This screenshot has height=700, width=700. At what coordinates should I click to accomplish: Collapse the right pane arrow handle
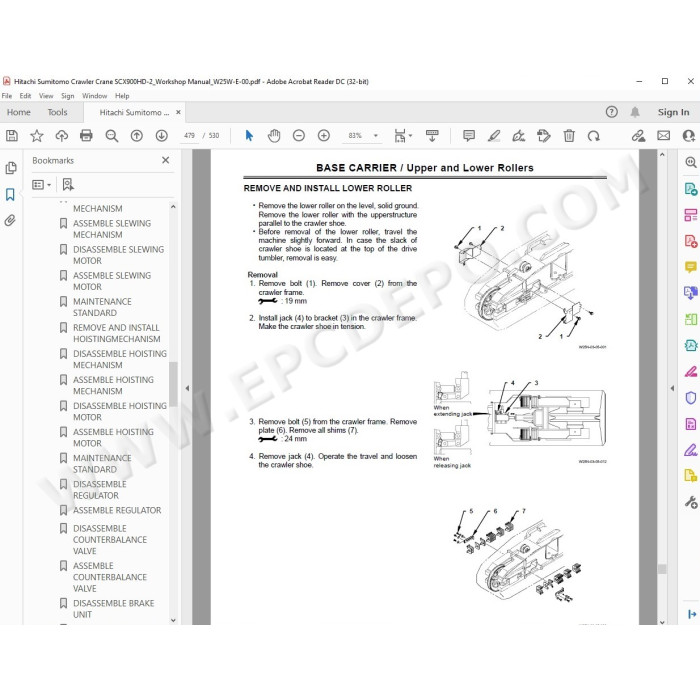(x=672, y=388)
